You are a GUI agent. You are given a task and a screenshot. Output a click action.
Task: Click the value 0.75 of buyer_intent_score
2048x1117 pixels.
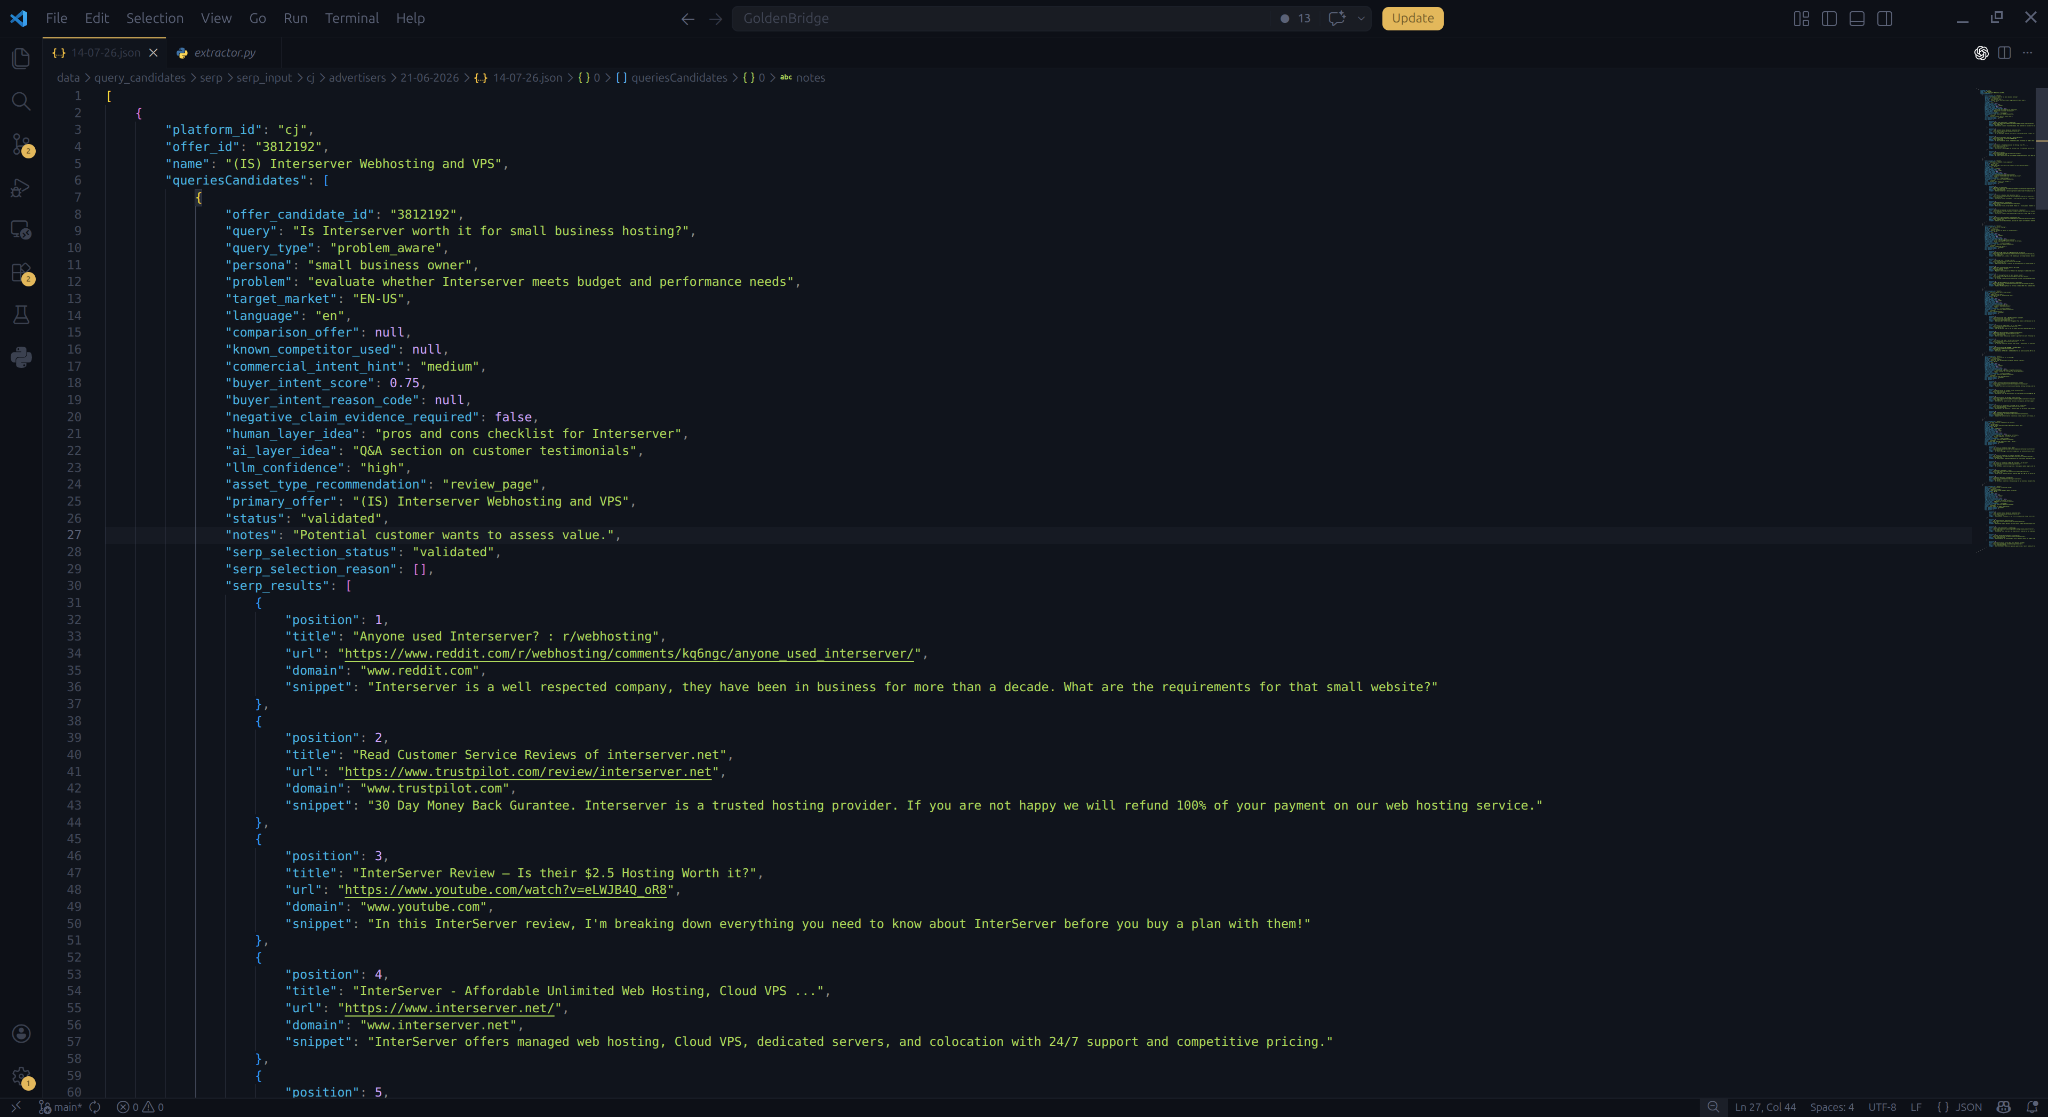(404, 383)
